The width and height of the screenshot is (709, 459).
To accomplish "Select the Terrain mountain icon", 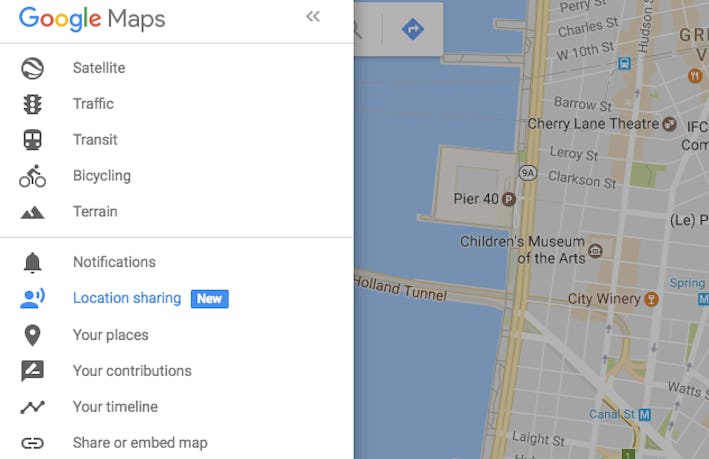I will [32, 212].
